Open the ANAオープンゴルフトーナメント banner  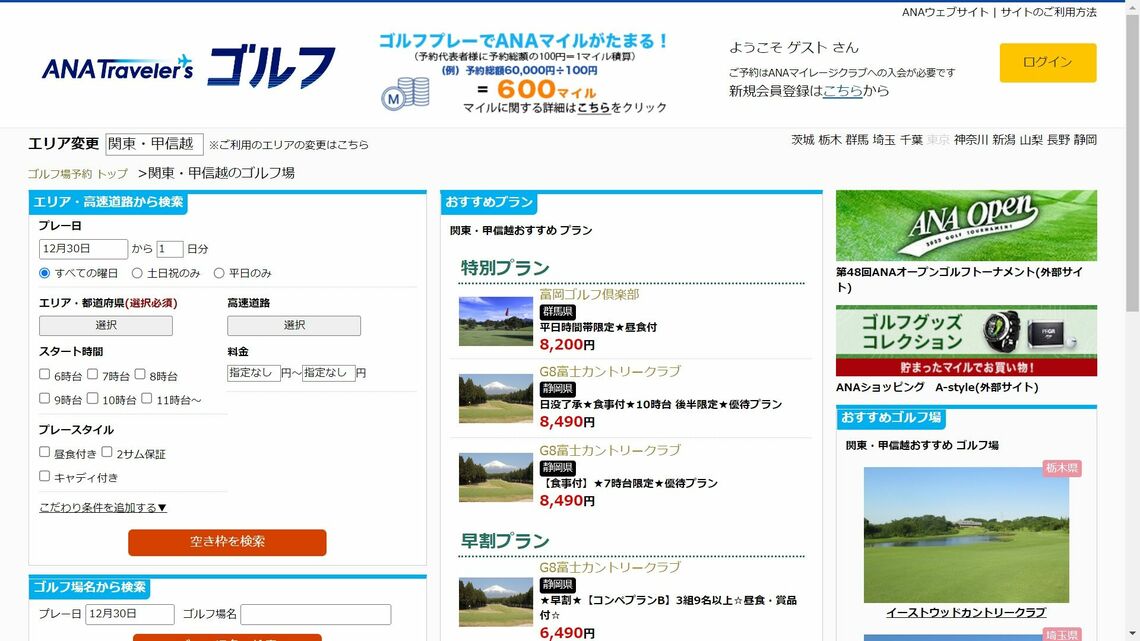coord(965,224)
